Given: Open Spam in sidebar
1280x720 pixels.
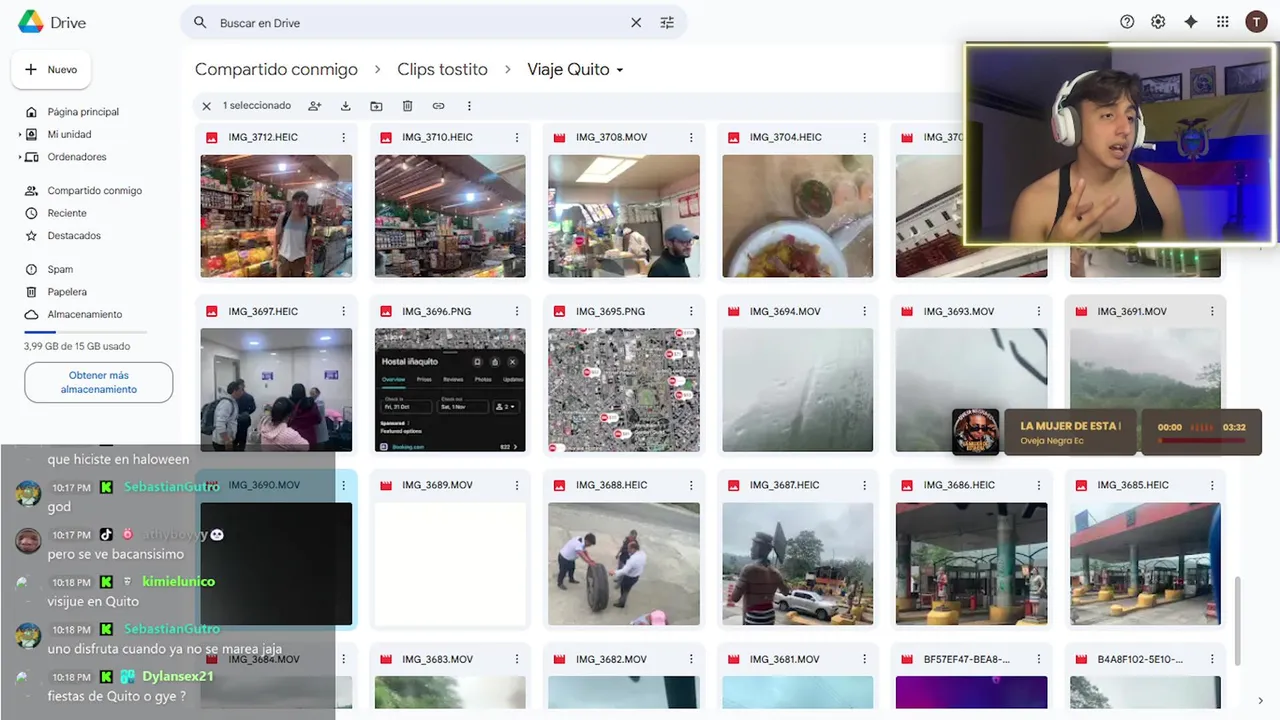Looking at the screenshot, I should (60, 269).
